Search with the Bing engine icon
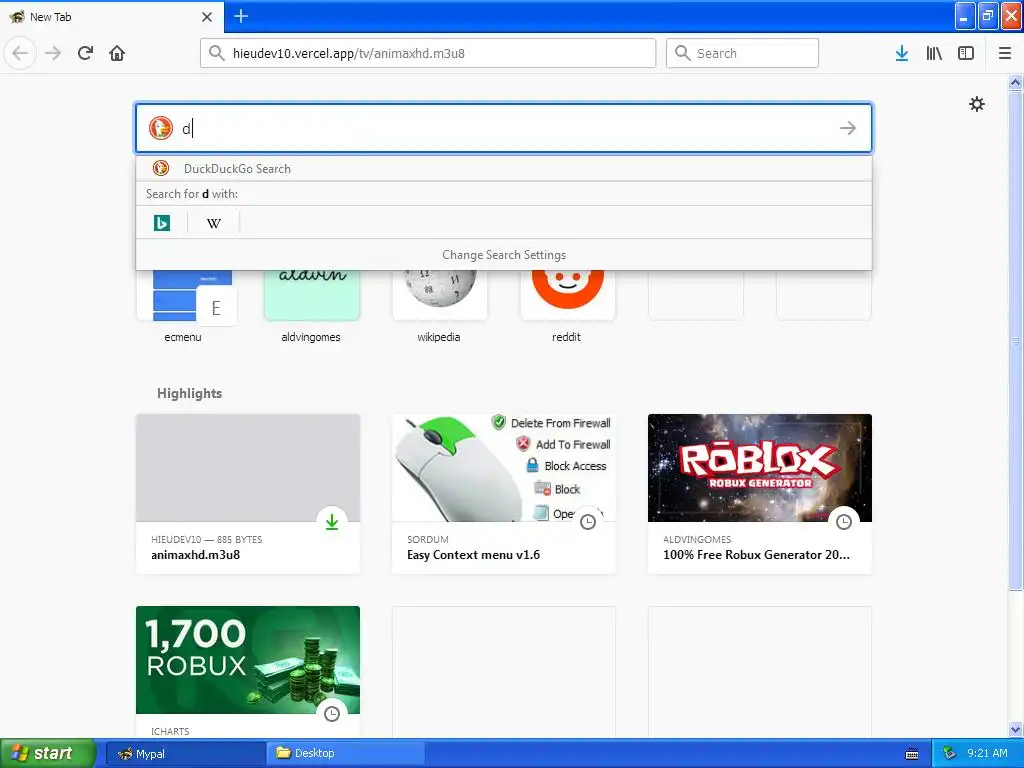The image size is (1024, 768). (x=162, y=223)
